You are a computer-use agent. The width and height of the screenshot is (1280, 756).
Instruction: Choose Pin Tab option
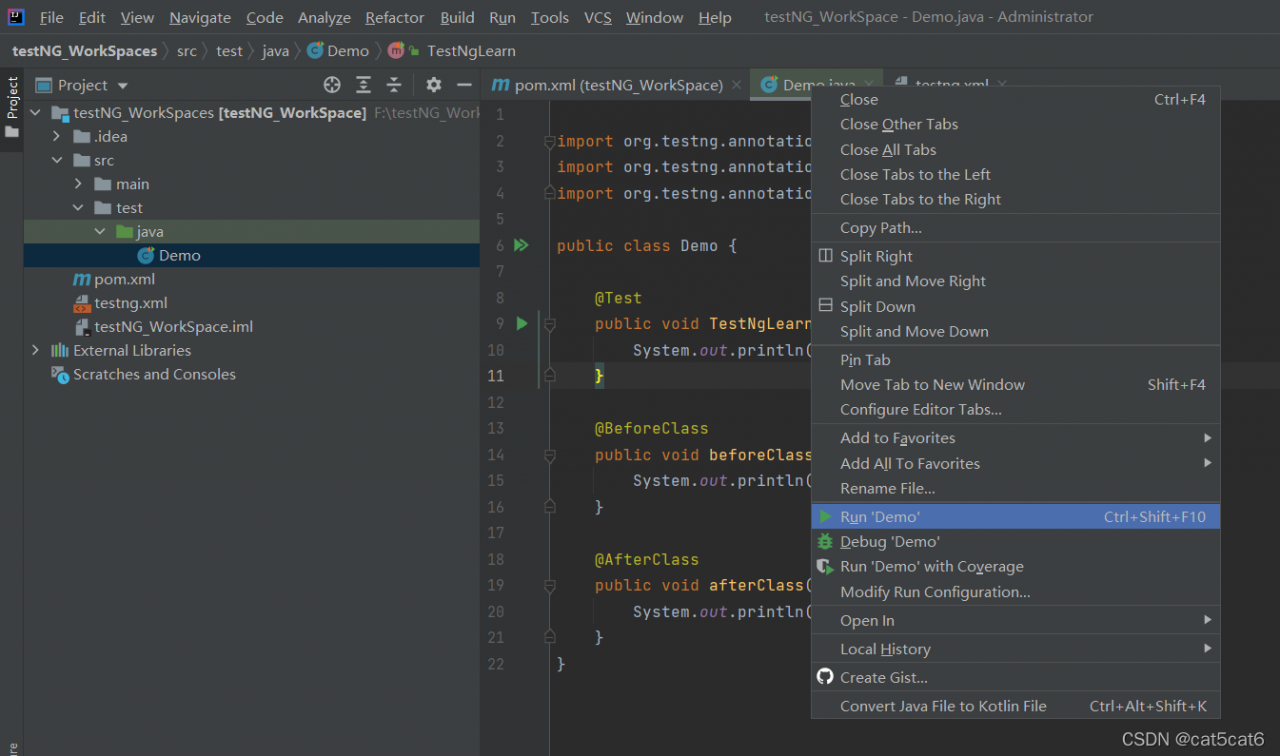pos(1015,360)
